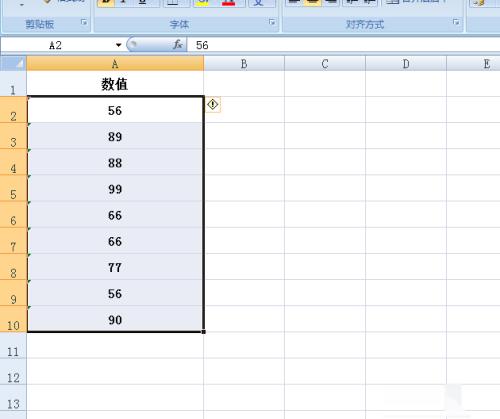The height and width of the screenshot is (419, 500).
Task: Select row 5 header
Action: (x=13, y=188)
